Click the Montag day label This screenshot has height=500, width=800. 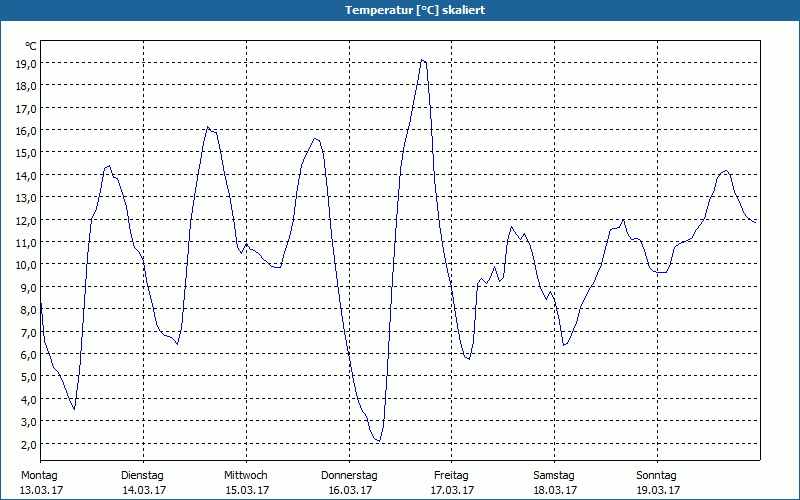(39, 476)
